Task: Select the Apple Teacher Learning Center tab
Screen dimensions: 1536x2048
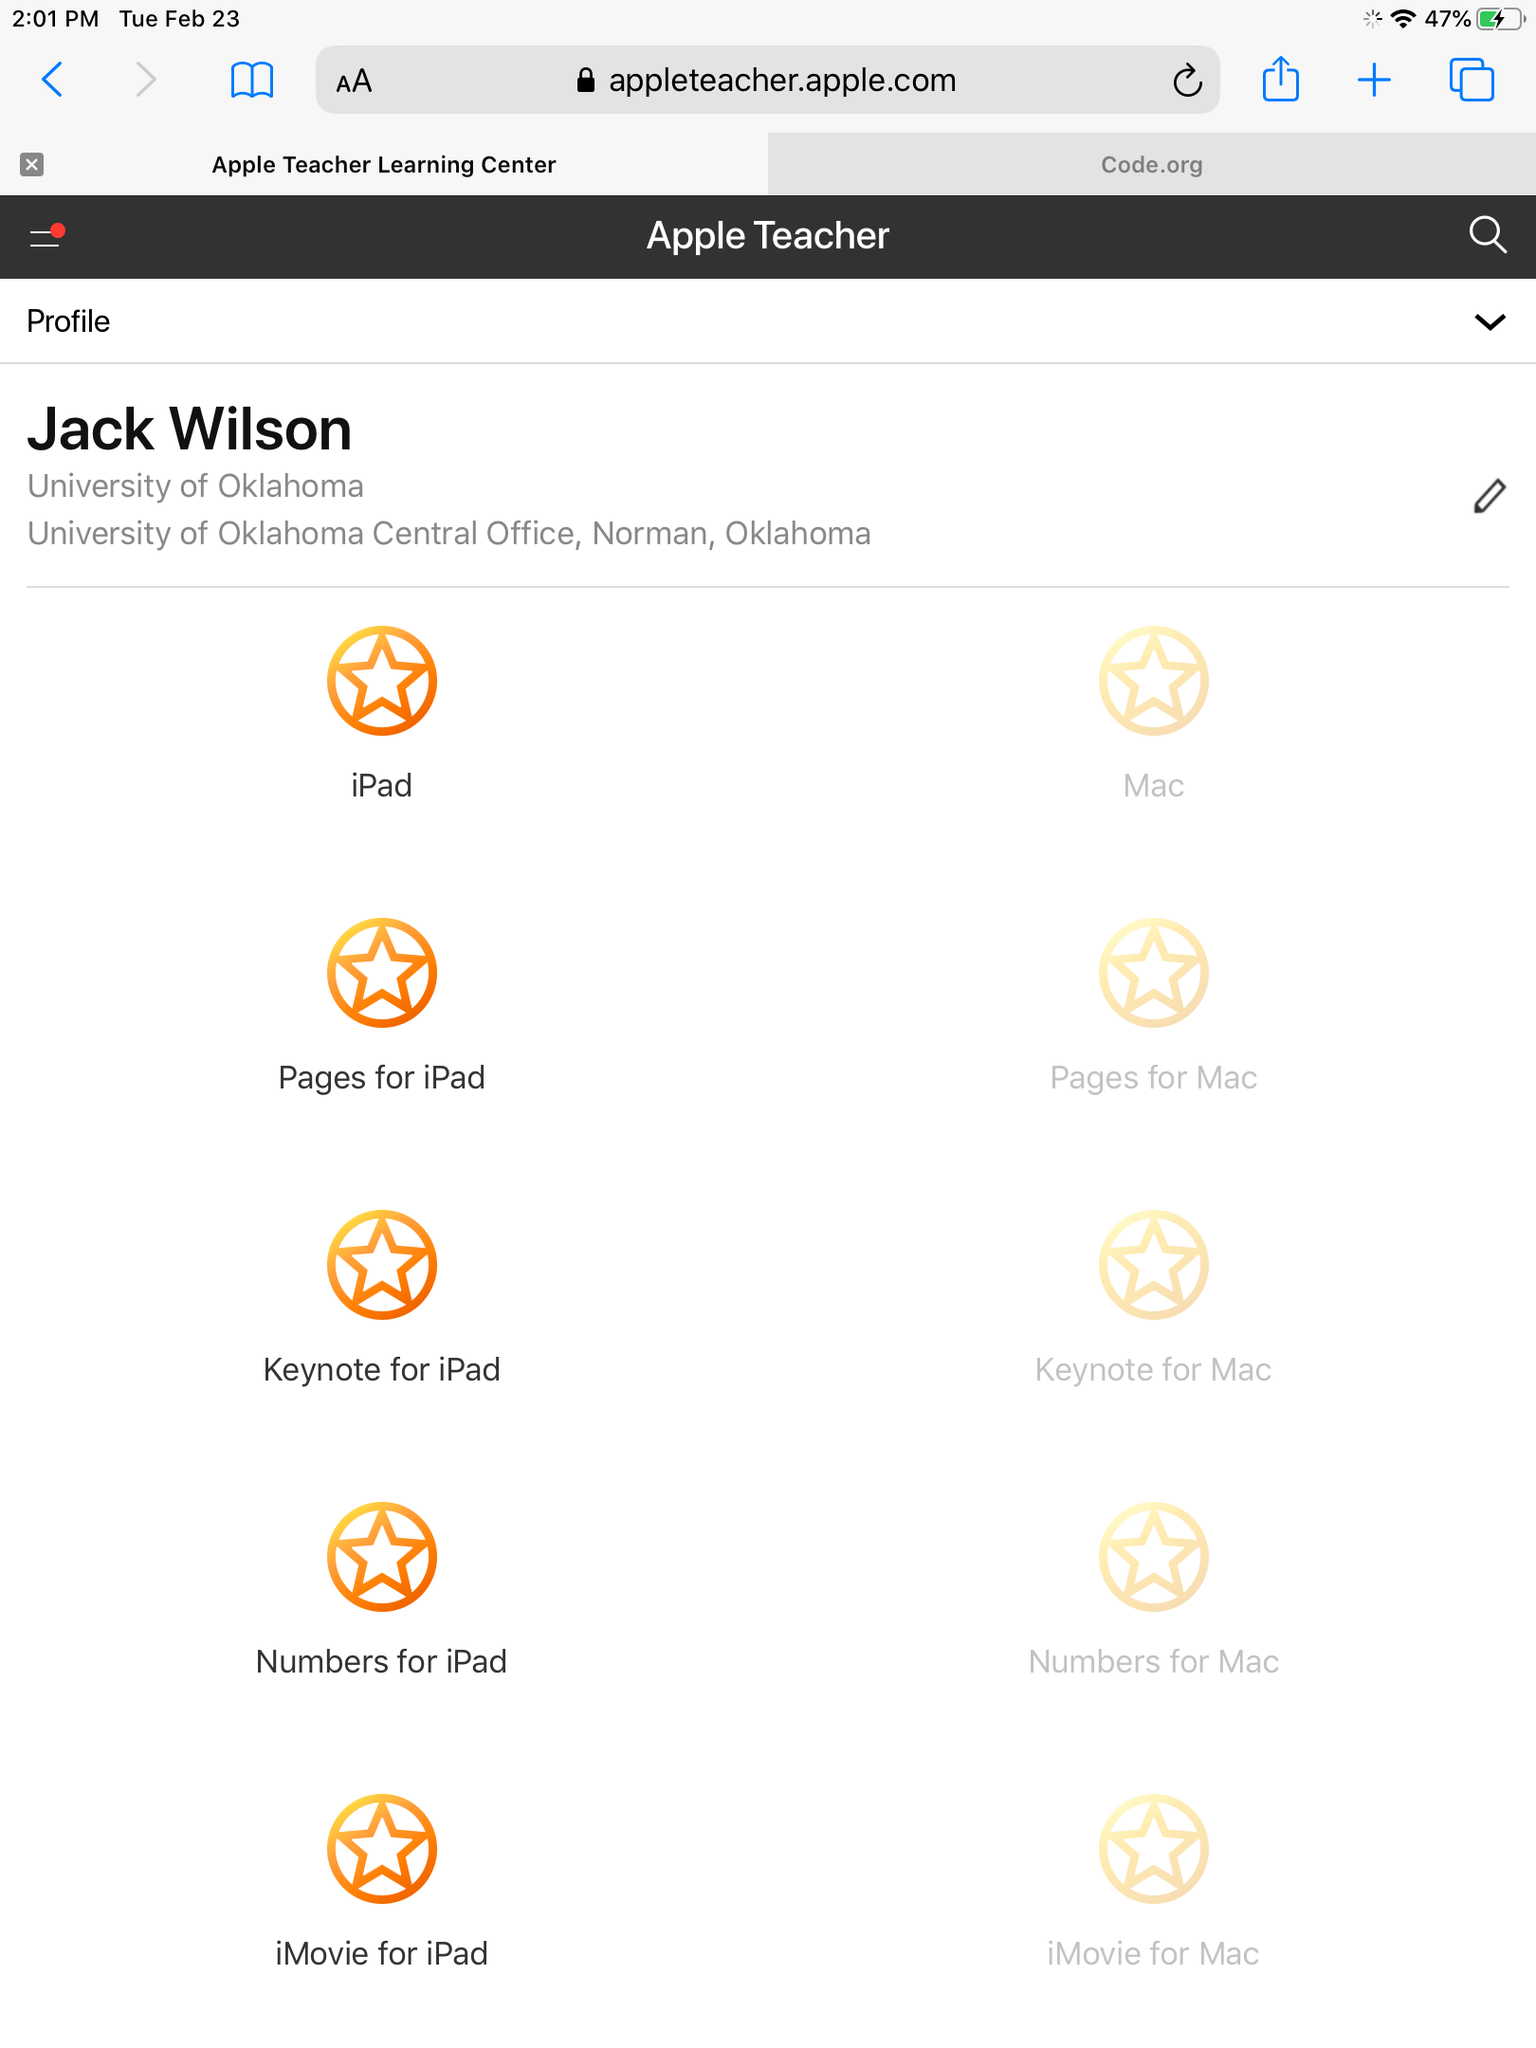Action: click(383, 165)
